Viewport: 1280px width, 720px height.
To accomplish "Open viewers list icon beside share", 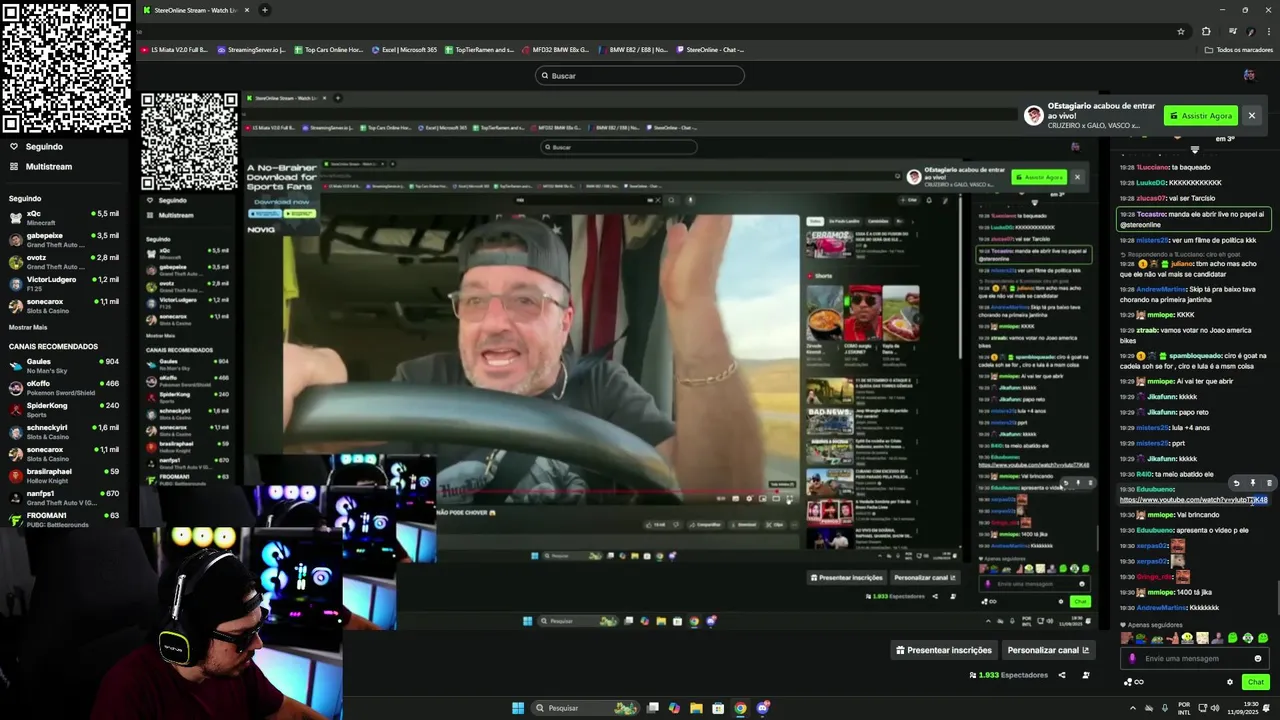I will [1086, 675].
